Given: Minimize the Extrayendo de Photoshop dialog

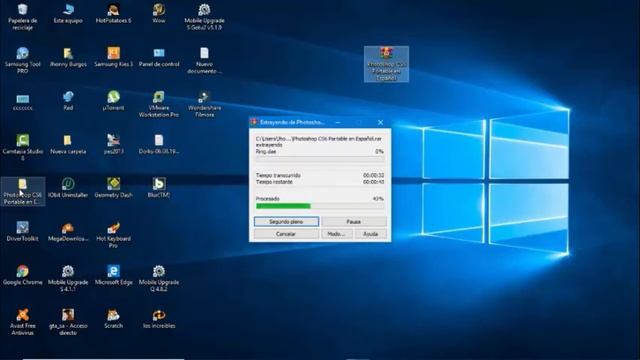Looking at the screenshot, I should (338, 122).
